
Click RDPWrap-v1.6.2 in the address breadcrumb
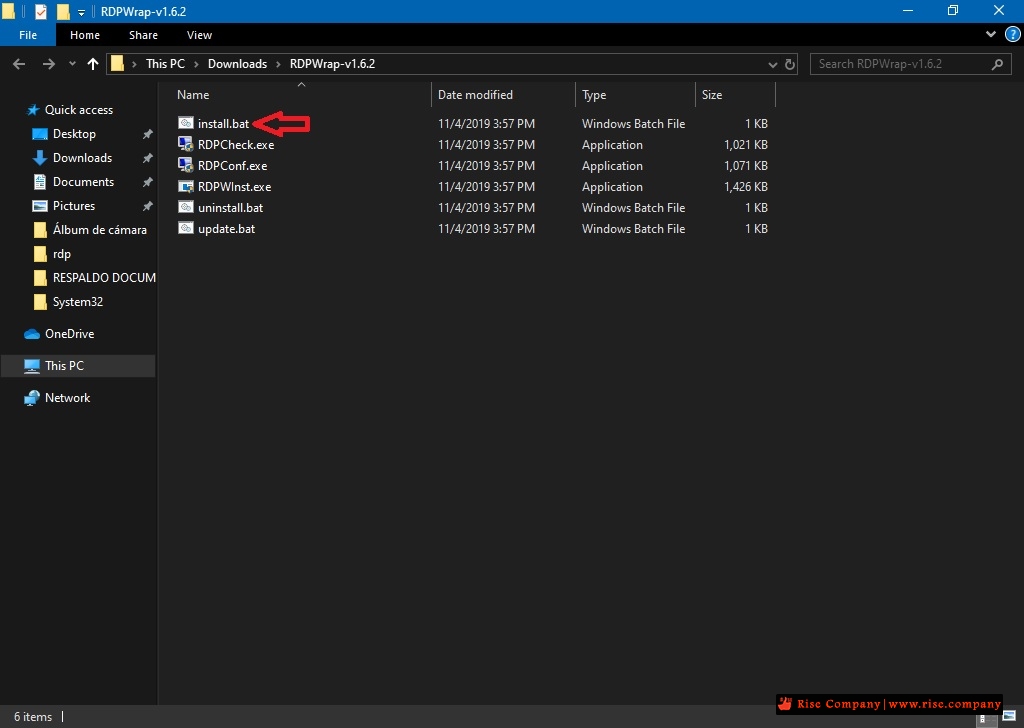coord(332,64)
